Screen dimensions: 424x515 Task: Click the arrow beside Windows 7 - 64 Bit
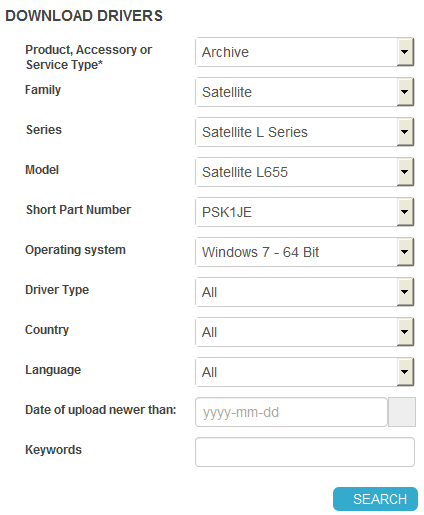[x=405, y=252]
